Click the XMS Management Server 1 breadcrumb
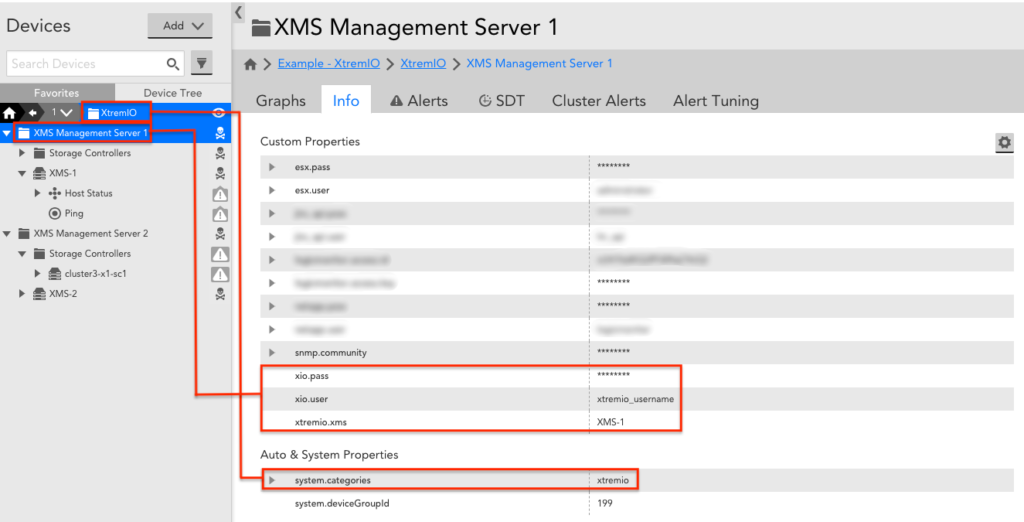 click(x=539, y=63)
